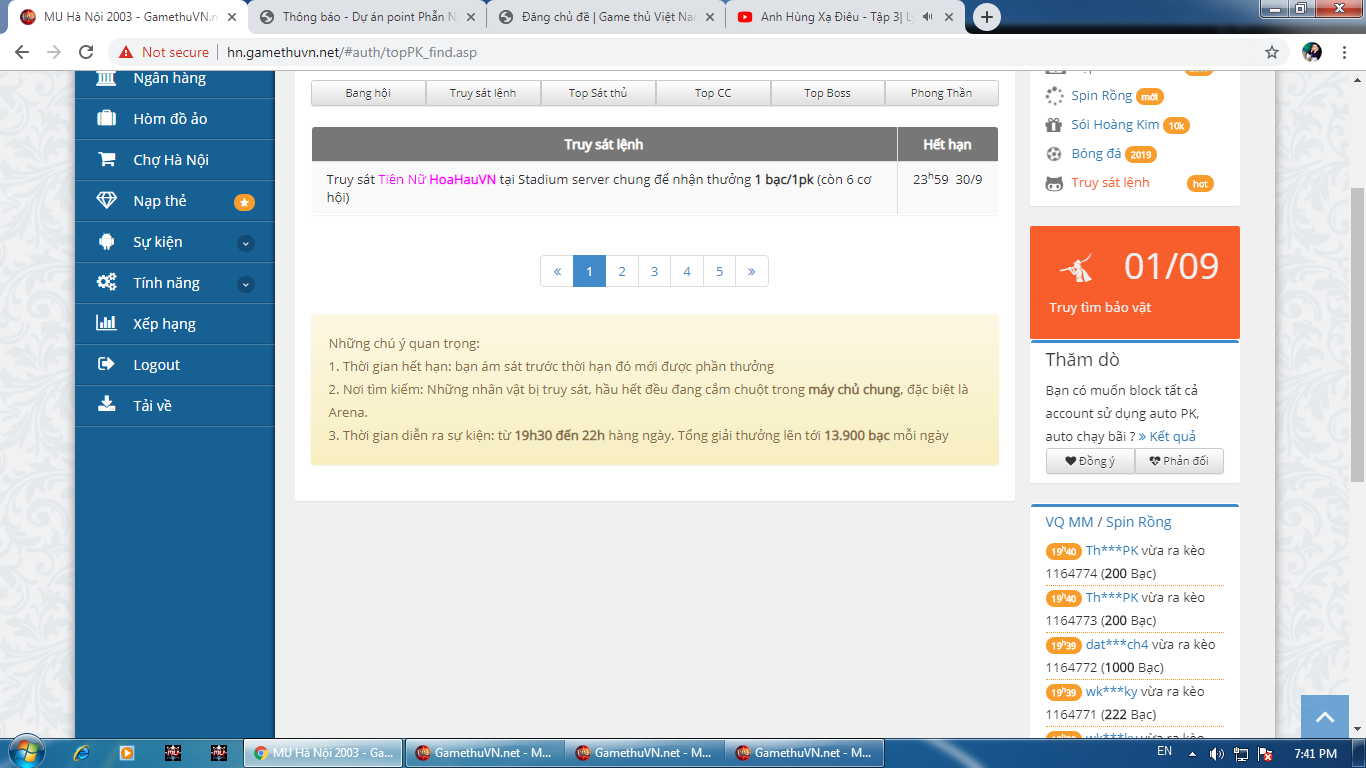Vote Phản đối in the poll
The height and width of the screenshot is (768, 1366).
[1179, 461]
